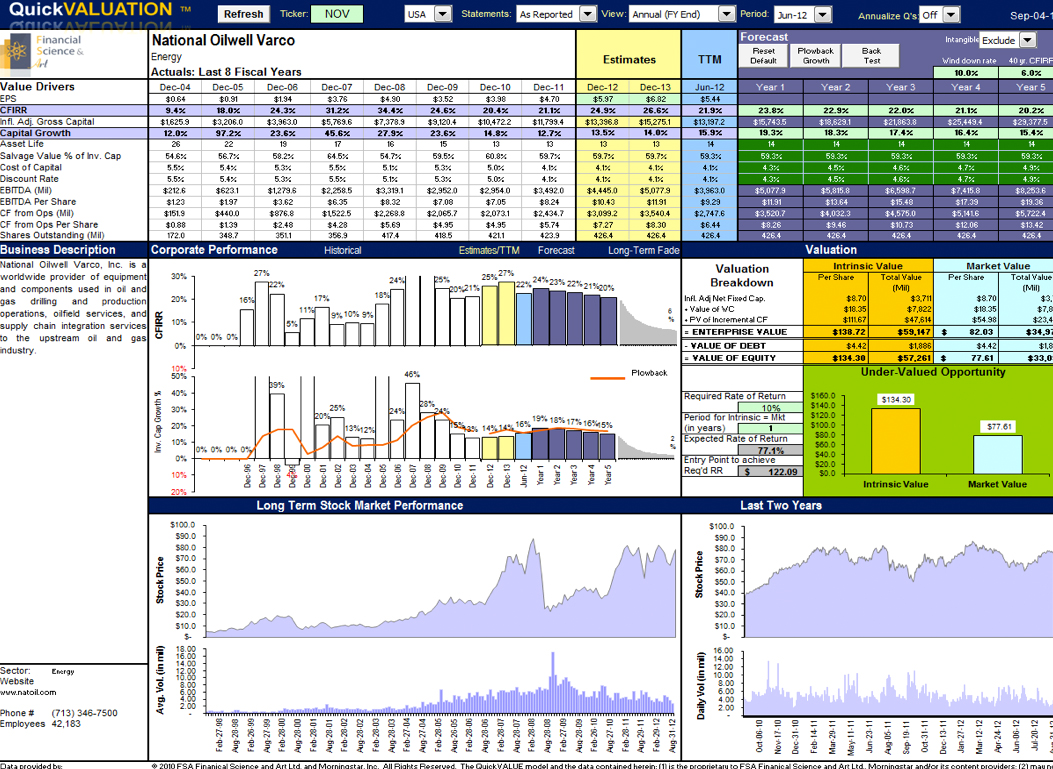The image size is (1053, 769).
Task: Click the phone number (713) 346-7500
Action: tap(84, 713)
